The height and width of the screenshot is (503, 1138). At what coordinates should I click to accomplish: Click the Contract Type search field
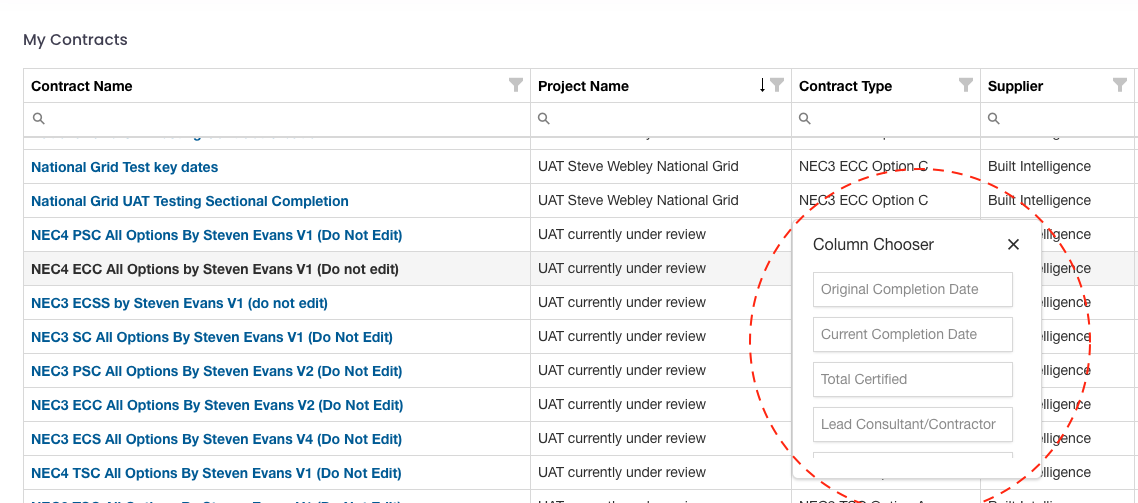[885, 118]
